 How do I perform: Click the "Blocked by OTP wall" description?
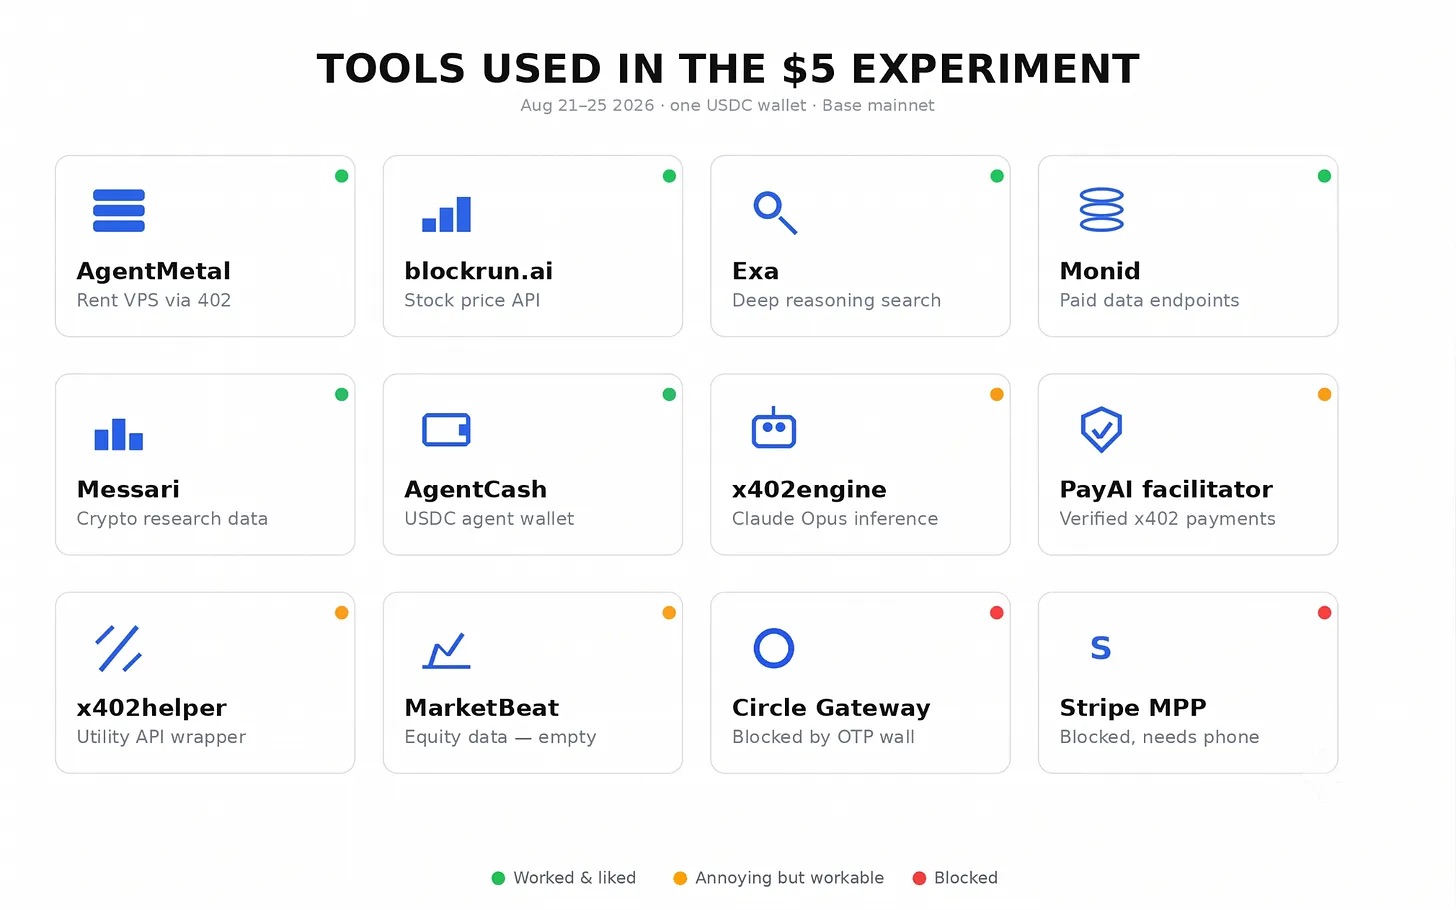tap(824, 737)
